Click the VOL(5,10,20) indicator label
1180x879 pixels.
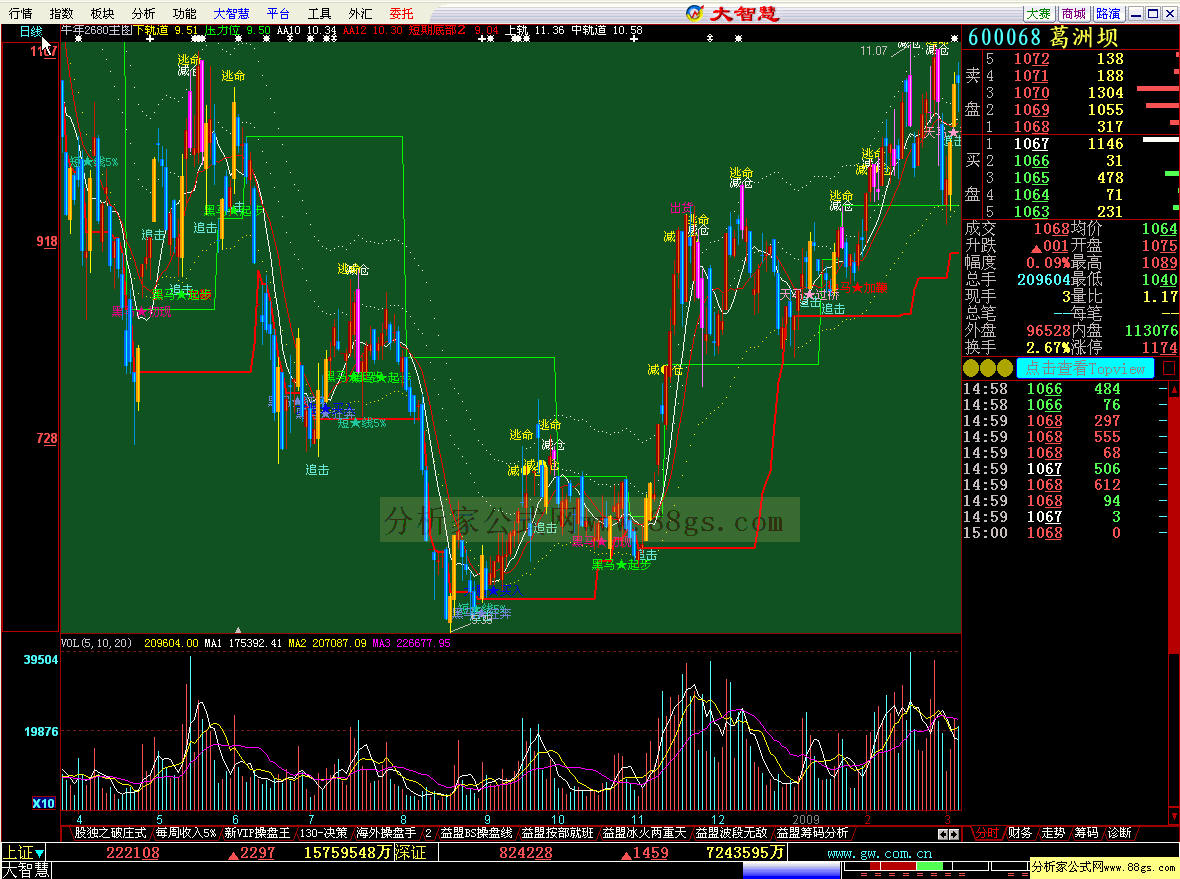(96, 643)
